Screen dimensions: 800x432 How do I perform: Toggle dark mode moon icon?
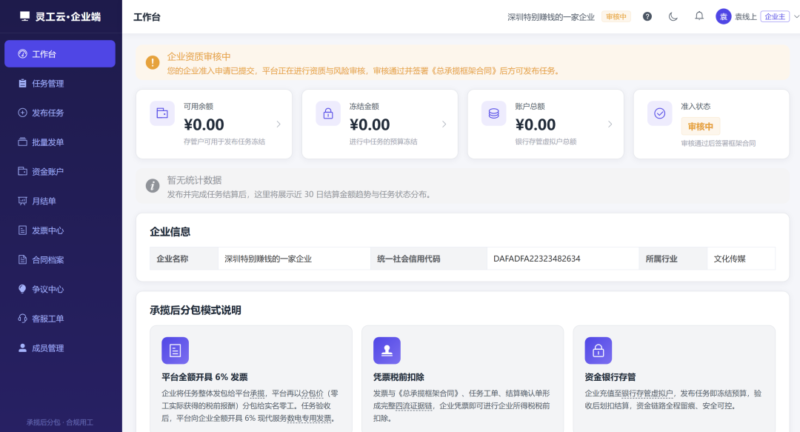pyautogui.click(x=673, y=16)
